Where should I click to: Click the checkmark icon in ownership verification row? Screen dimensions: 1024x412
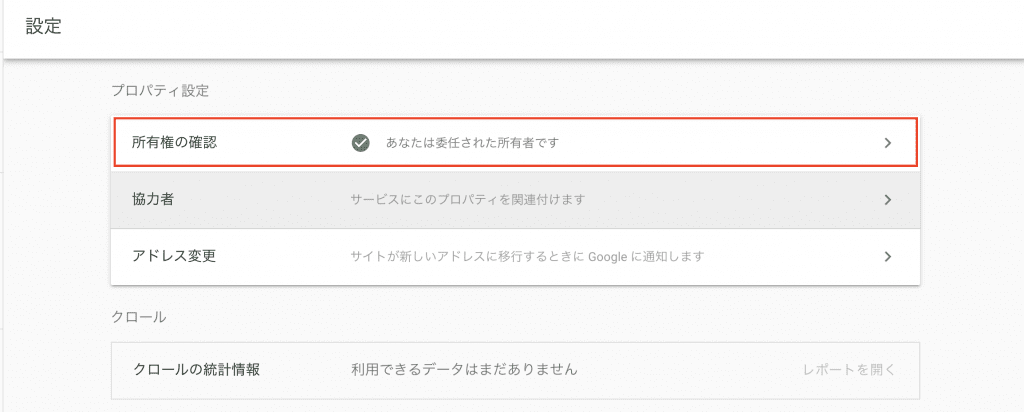tap(360, 143)
